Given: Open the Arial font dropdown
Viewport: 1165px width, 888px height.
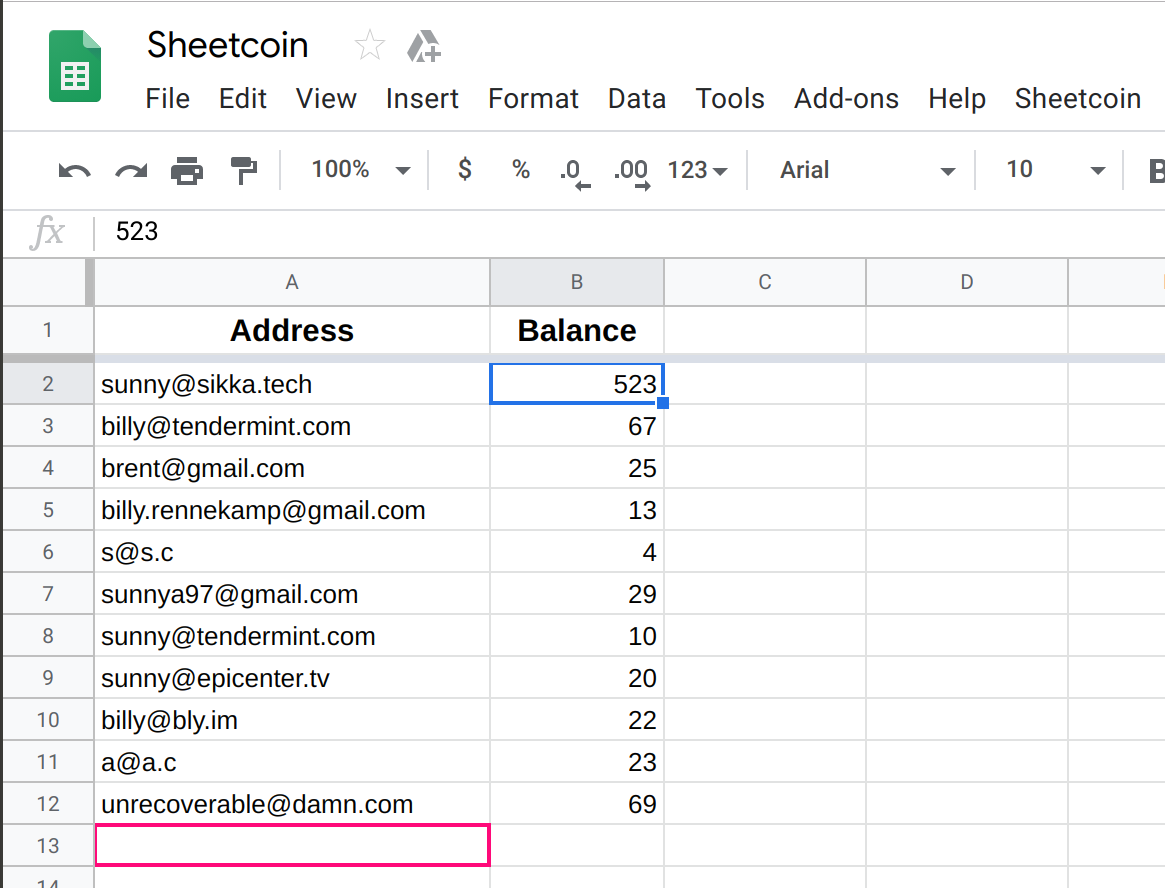Looking at the screenshot, I should coord(866,170).
